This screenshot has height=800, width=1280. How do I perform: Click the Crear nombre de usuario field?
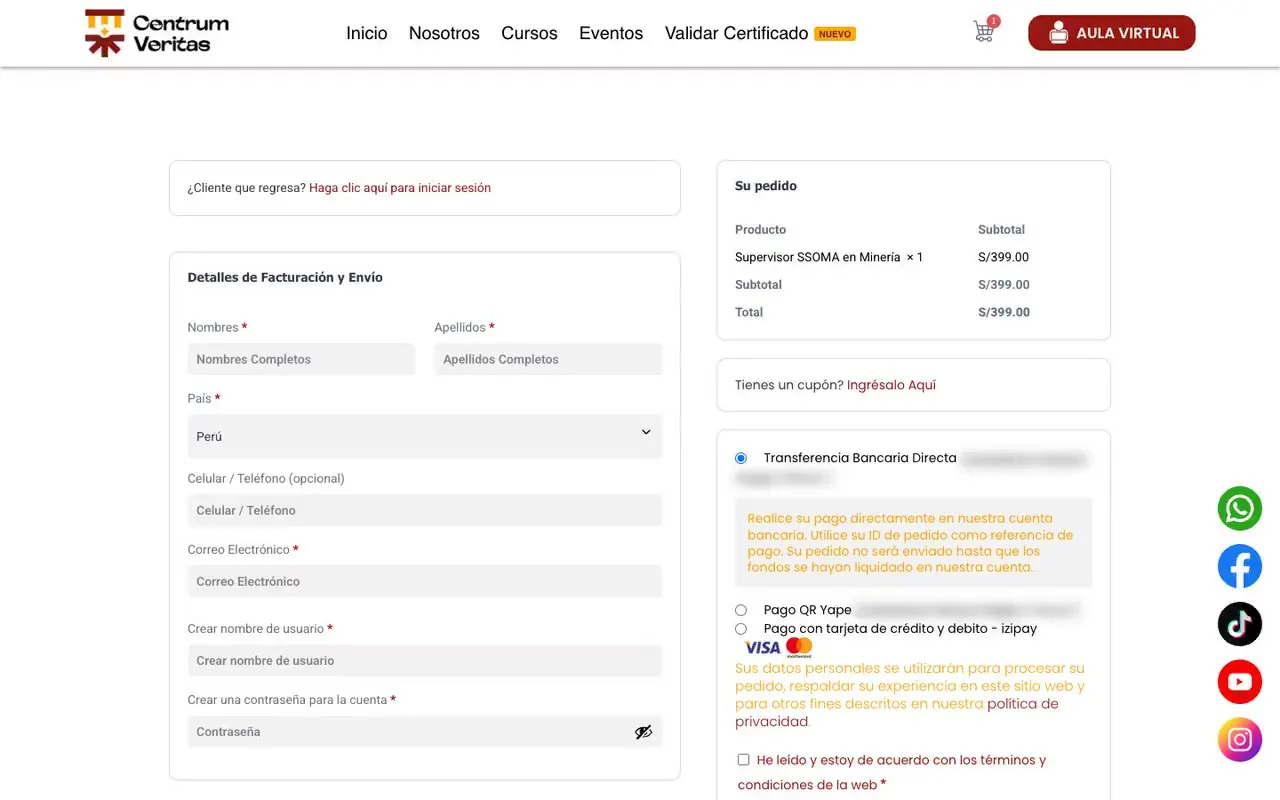[x=425, y=660]
